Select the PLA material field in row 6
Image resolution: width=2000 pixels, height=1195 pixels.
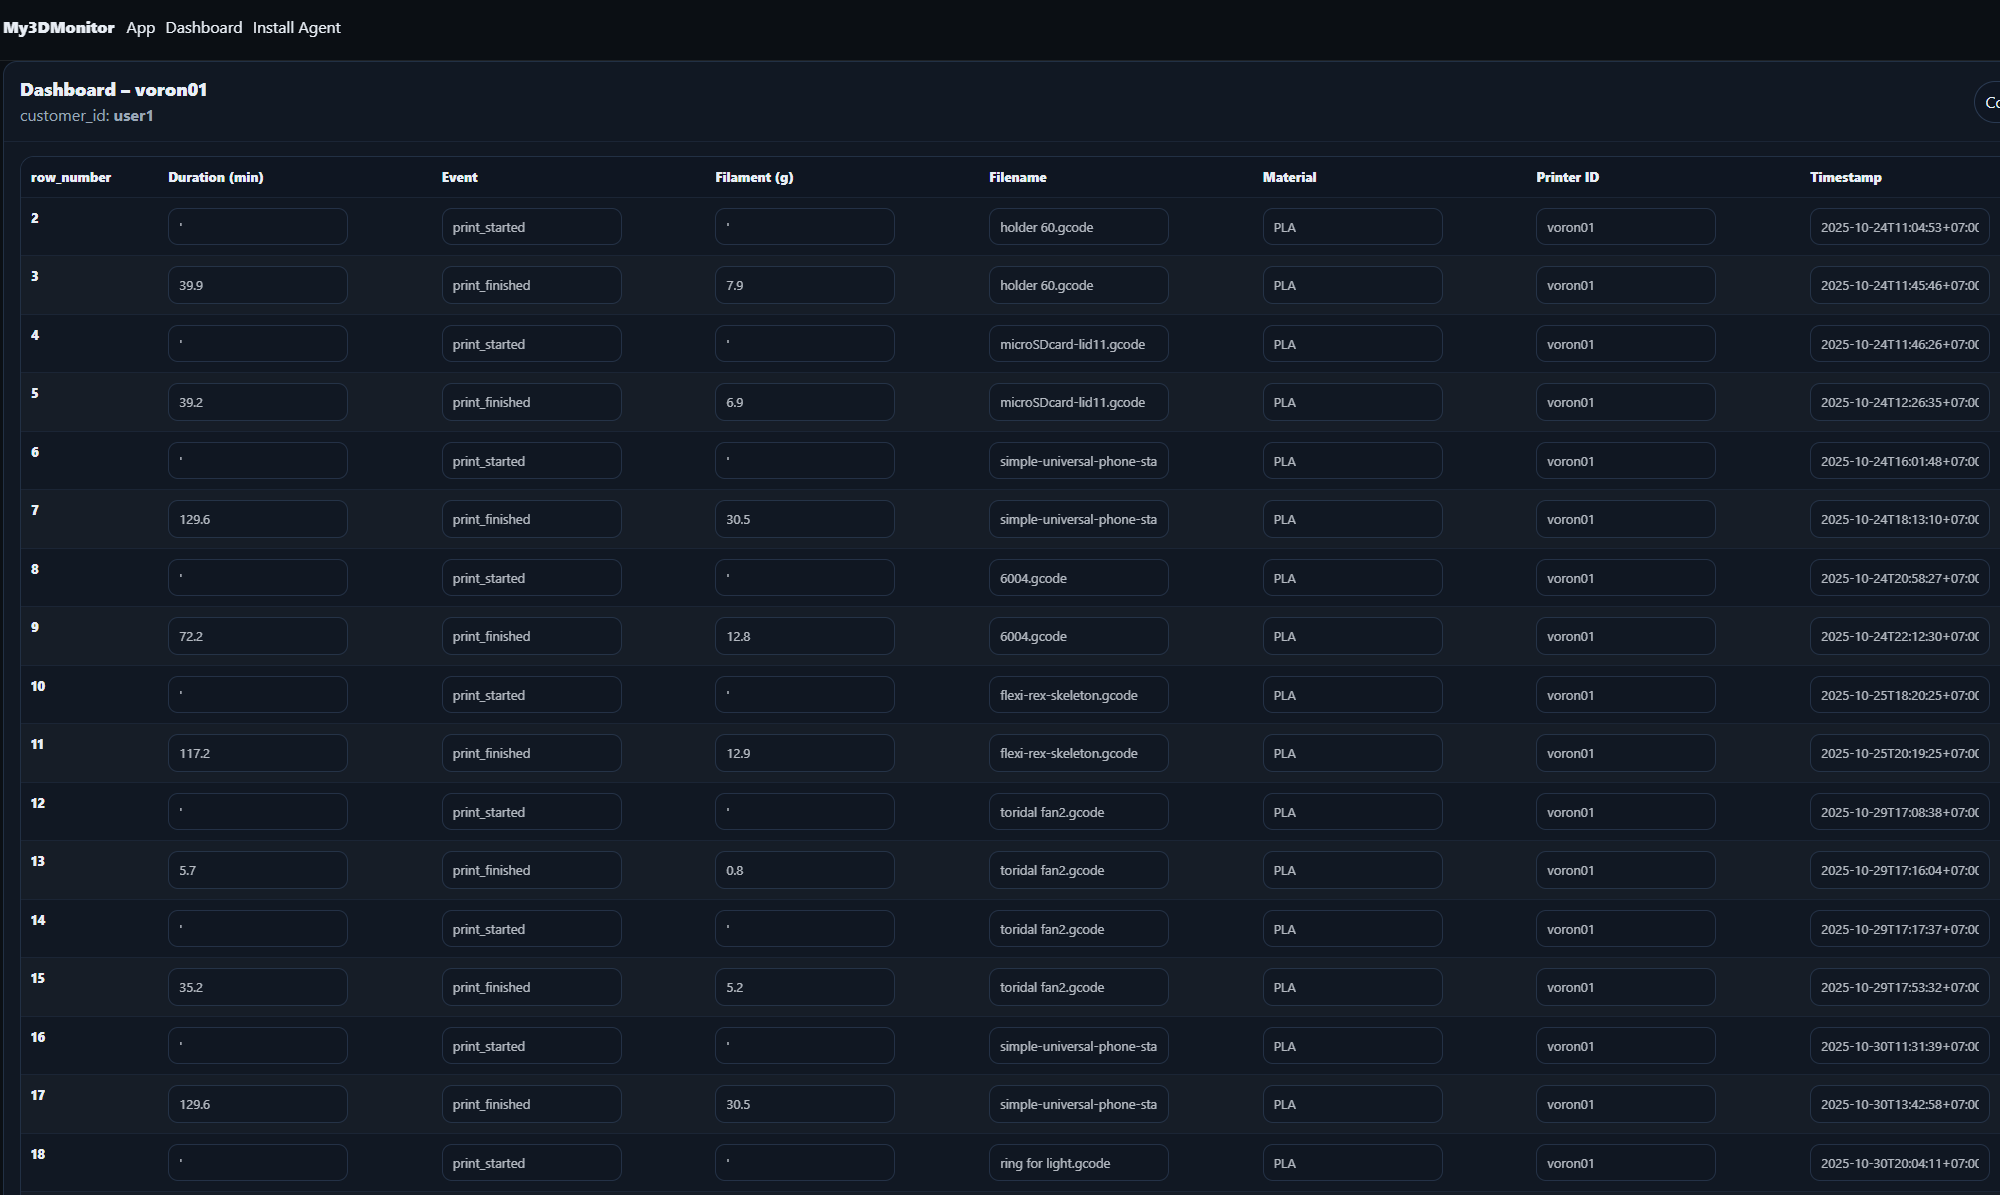click(x=1352, y=460)
